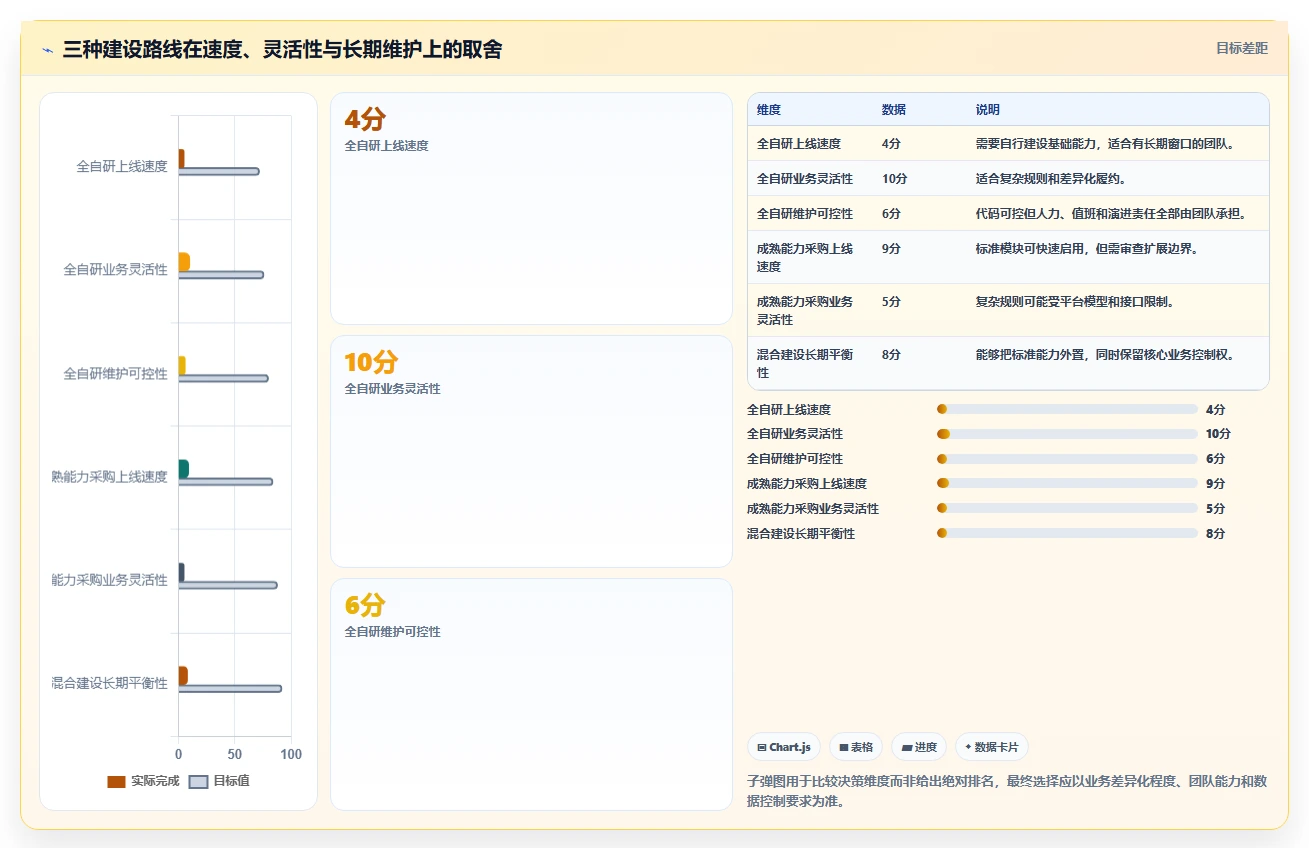The height and width of the screenshot is (848, 1309).
Task: Click the 目标差距 label in header
Action: point(1242,48)
